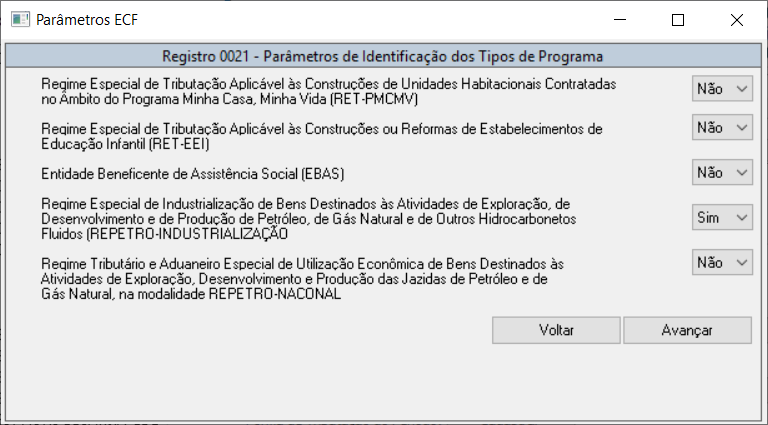
Task: Expand the REPETRO-NACONAL Não dropdown
Action: coord(722,262)
